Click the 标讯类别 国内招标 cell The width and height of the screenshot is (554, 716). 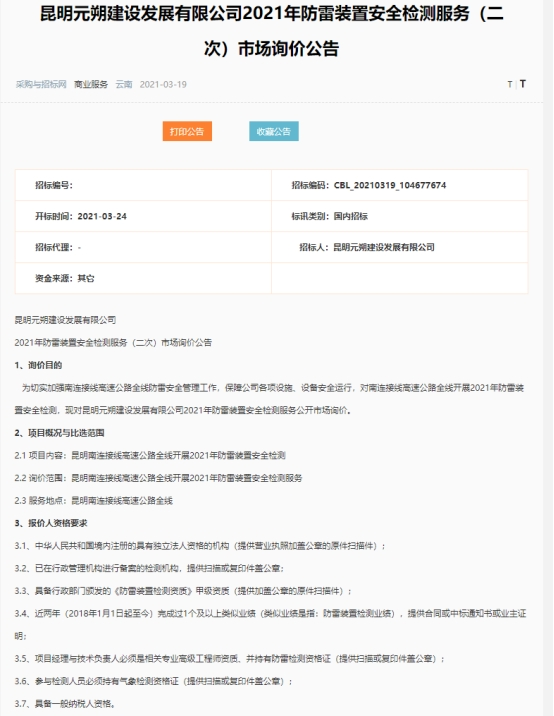(400, 216)
